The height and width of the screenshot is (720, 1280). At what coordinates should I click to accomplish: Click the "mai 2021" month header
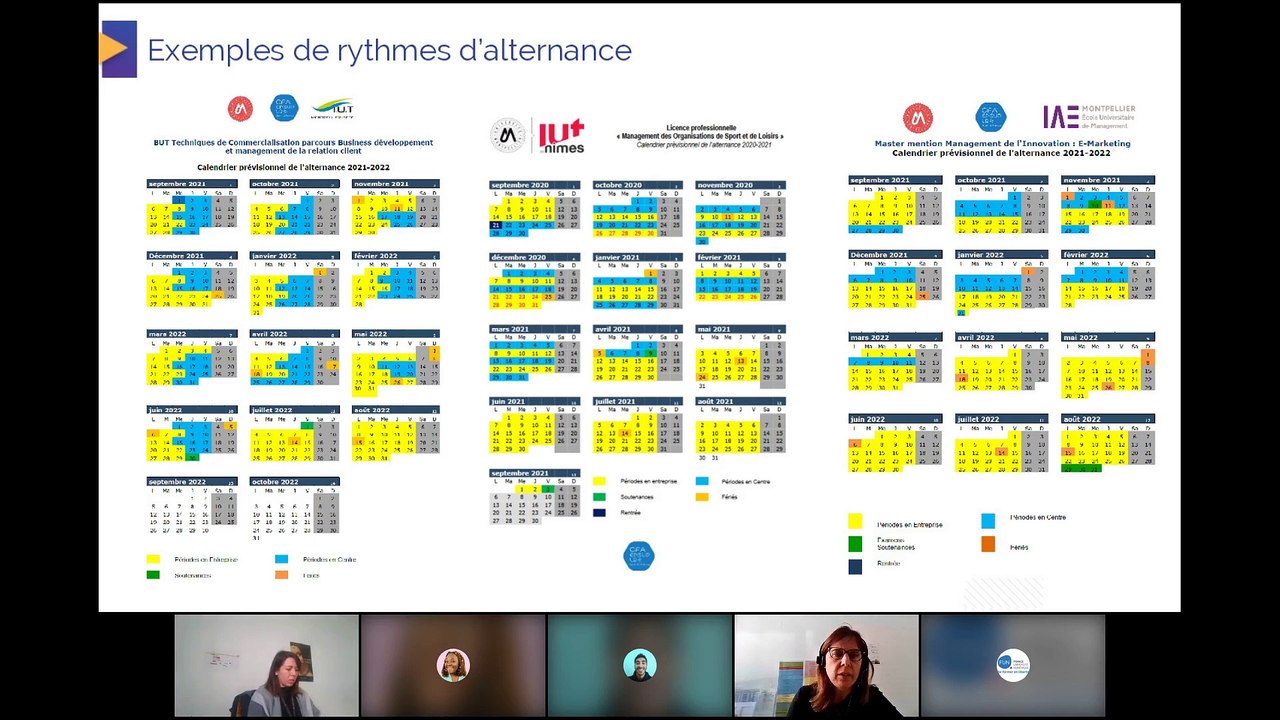click(x=740, y=329)
